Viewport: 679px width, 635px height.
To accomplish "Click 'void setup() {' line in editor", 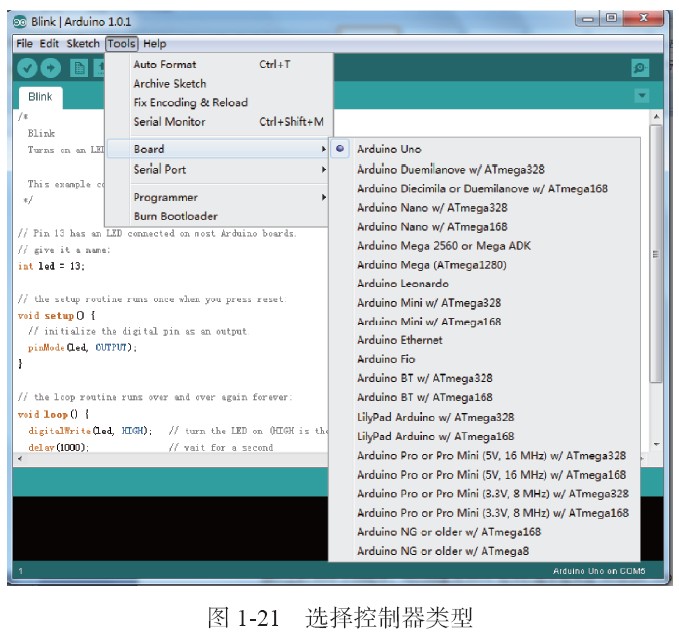I will click(x=57, y=316).
